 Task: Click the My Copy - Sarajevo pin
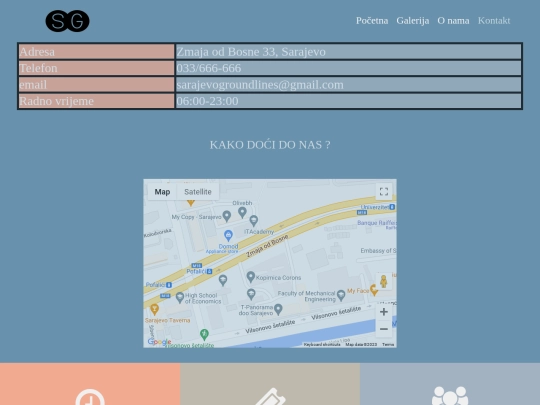pos(227,216)
